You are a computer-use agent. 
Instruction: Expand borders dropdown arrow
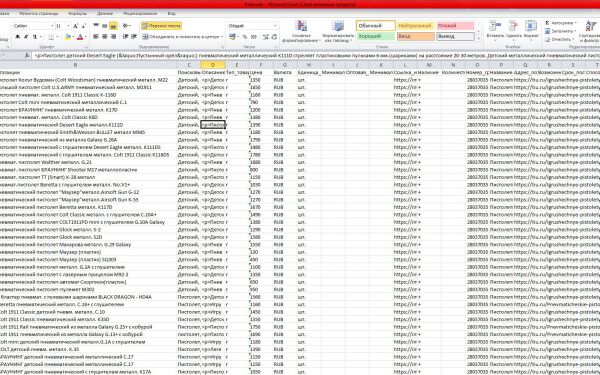click(57, 37)
